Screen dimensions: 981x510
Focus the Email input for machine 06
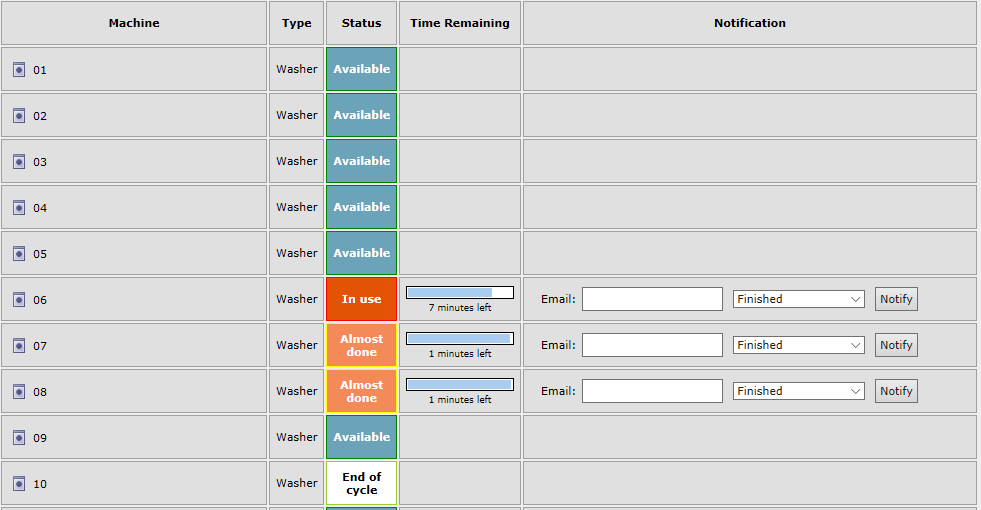point(652,299)
